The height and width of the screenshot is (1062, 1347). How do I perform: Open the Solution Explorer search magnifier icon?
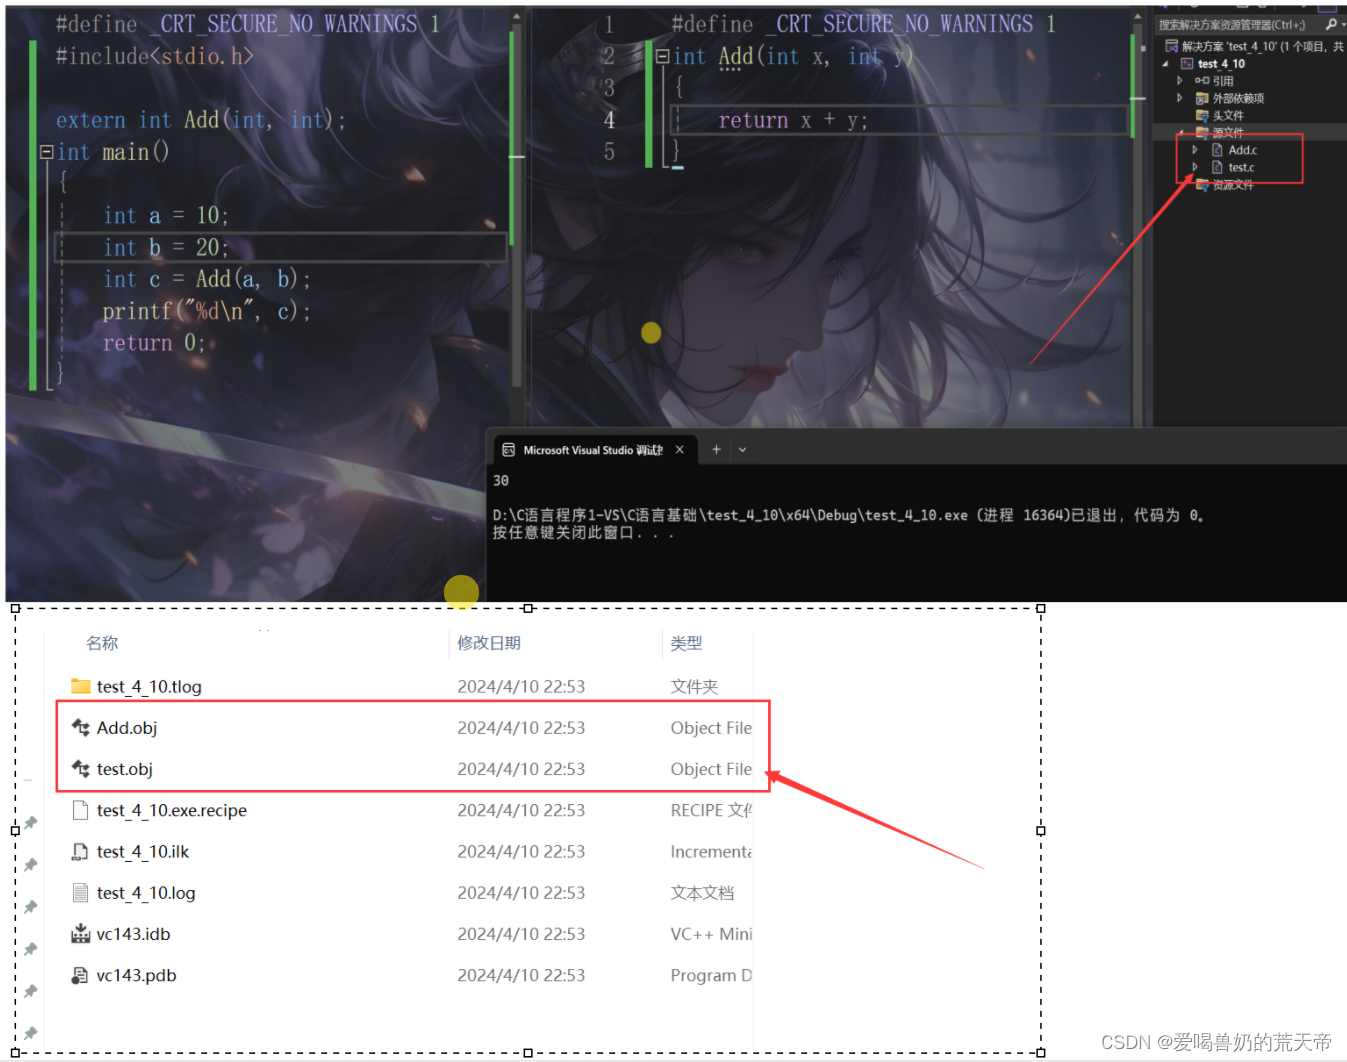[1330, 24]
